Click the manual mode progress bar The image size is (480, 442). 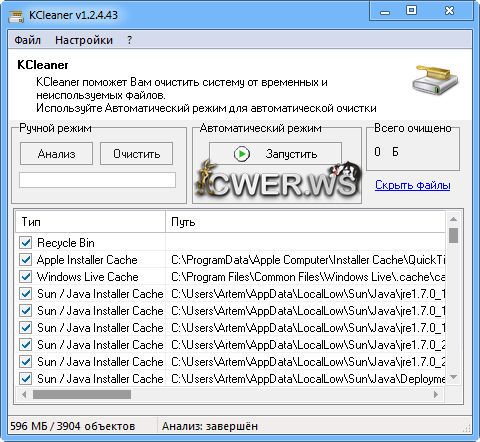[97, 180]
